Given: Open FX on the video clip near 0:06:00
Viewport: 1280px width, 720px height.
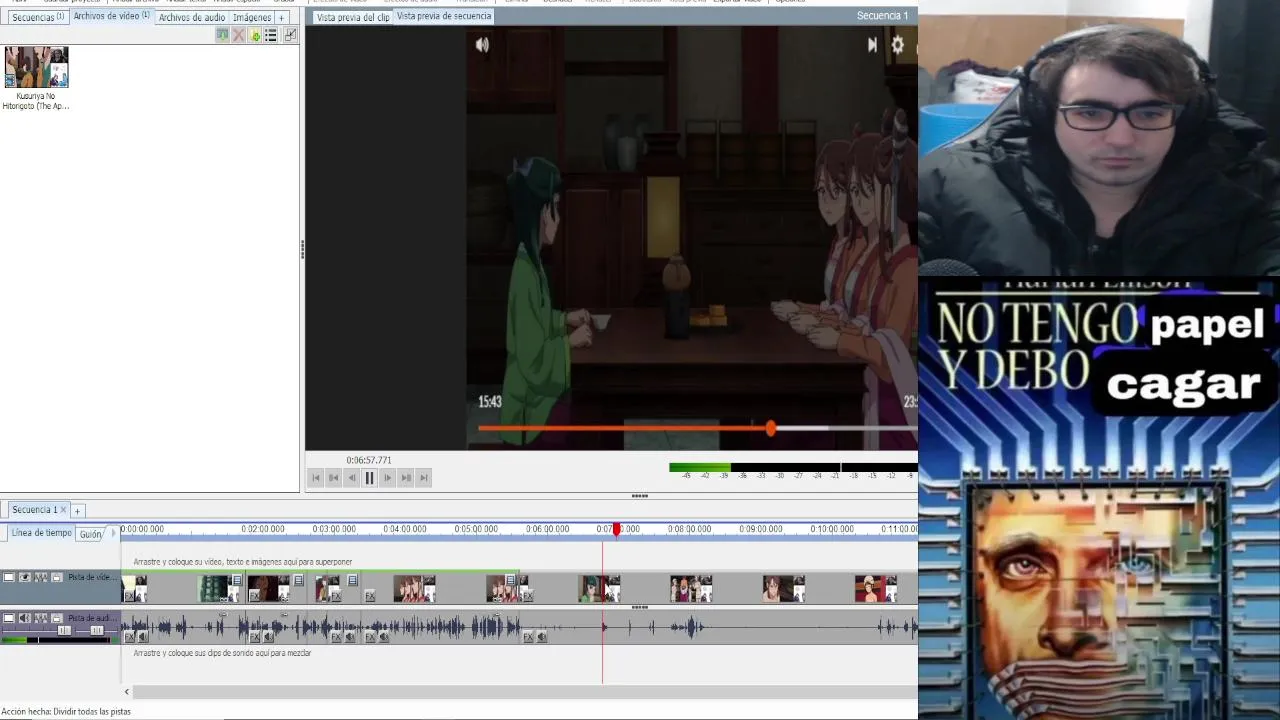Looking at the screenshot, I should (x=528, y=596).
